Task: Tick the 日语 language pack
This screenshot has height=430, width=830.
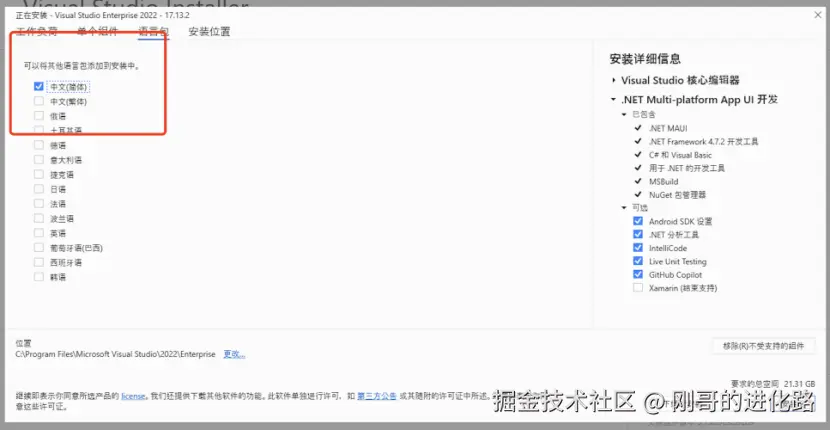Action: [x=39, y=189]
